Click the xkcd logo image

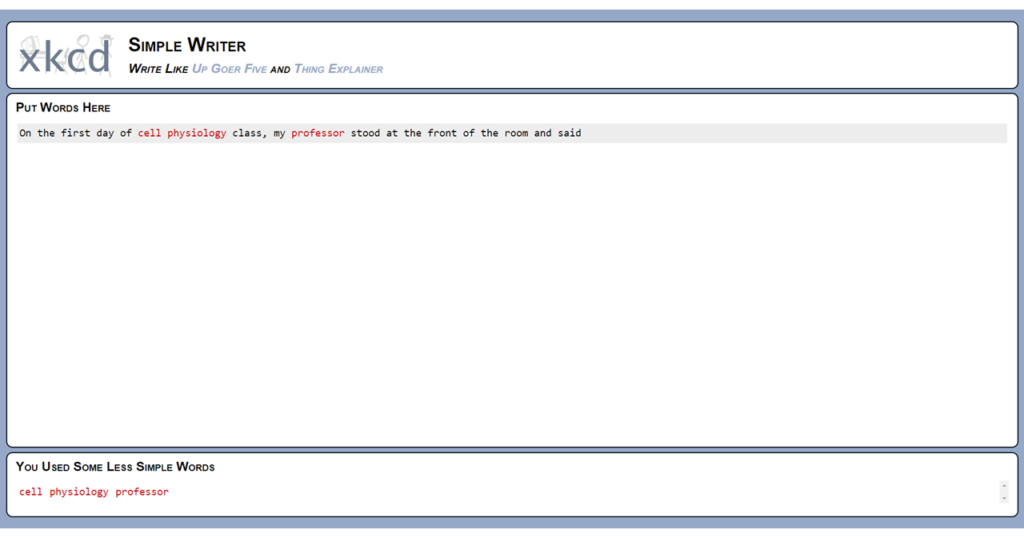(x=65, y=55)
